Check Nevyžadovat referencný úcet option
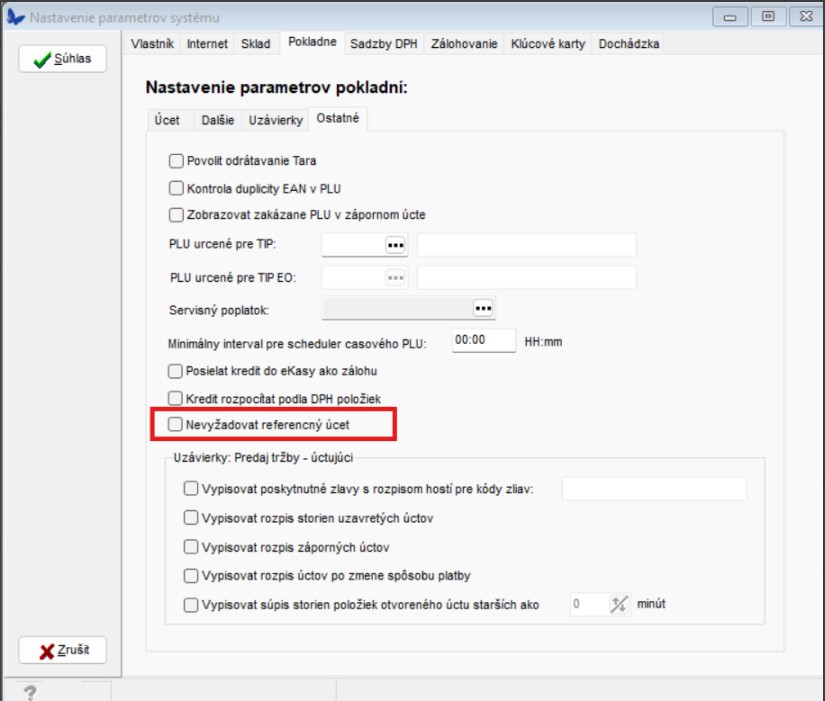 (x=177, y=425)
